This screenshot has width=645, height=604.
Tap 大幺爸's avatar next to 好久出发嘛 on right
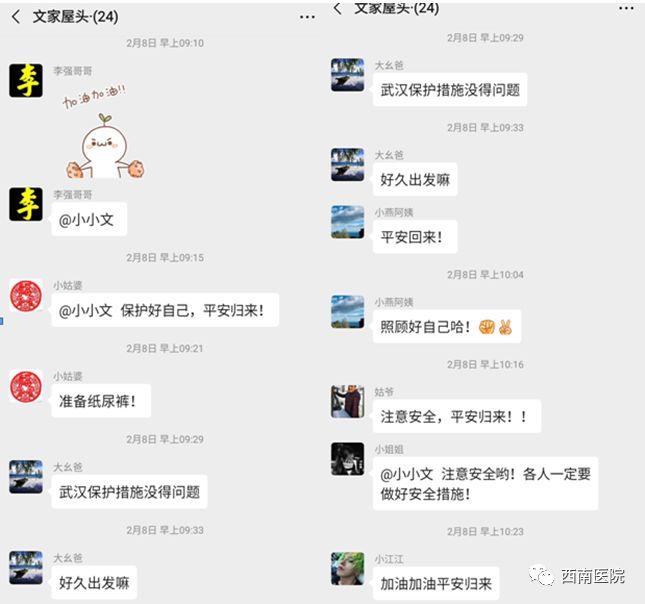pos(348,165)
